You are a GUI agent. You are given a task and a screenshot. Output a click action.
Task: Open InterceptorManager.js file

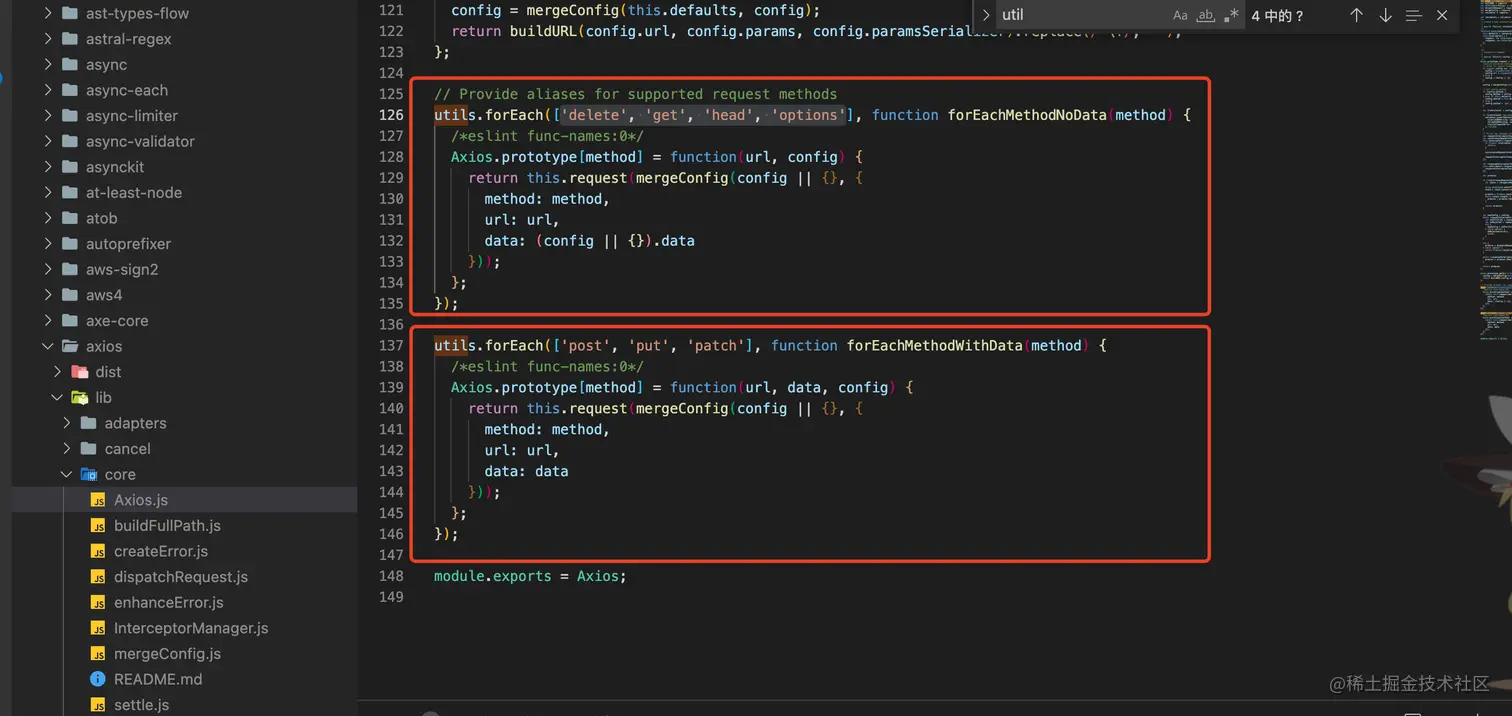coord(191,628)
